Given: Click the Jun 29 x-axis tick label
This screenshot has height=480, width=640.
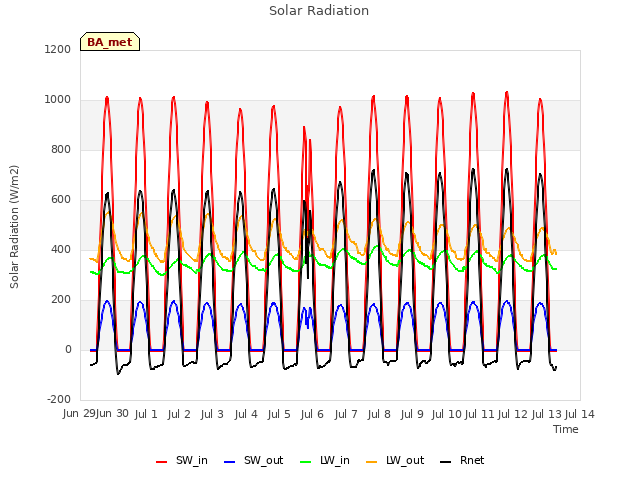Looking at the screenshot, I should (79, 414).
